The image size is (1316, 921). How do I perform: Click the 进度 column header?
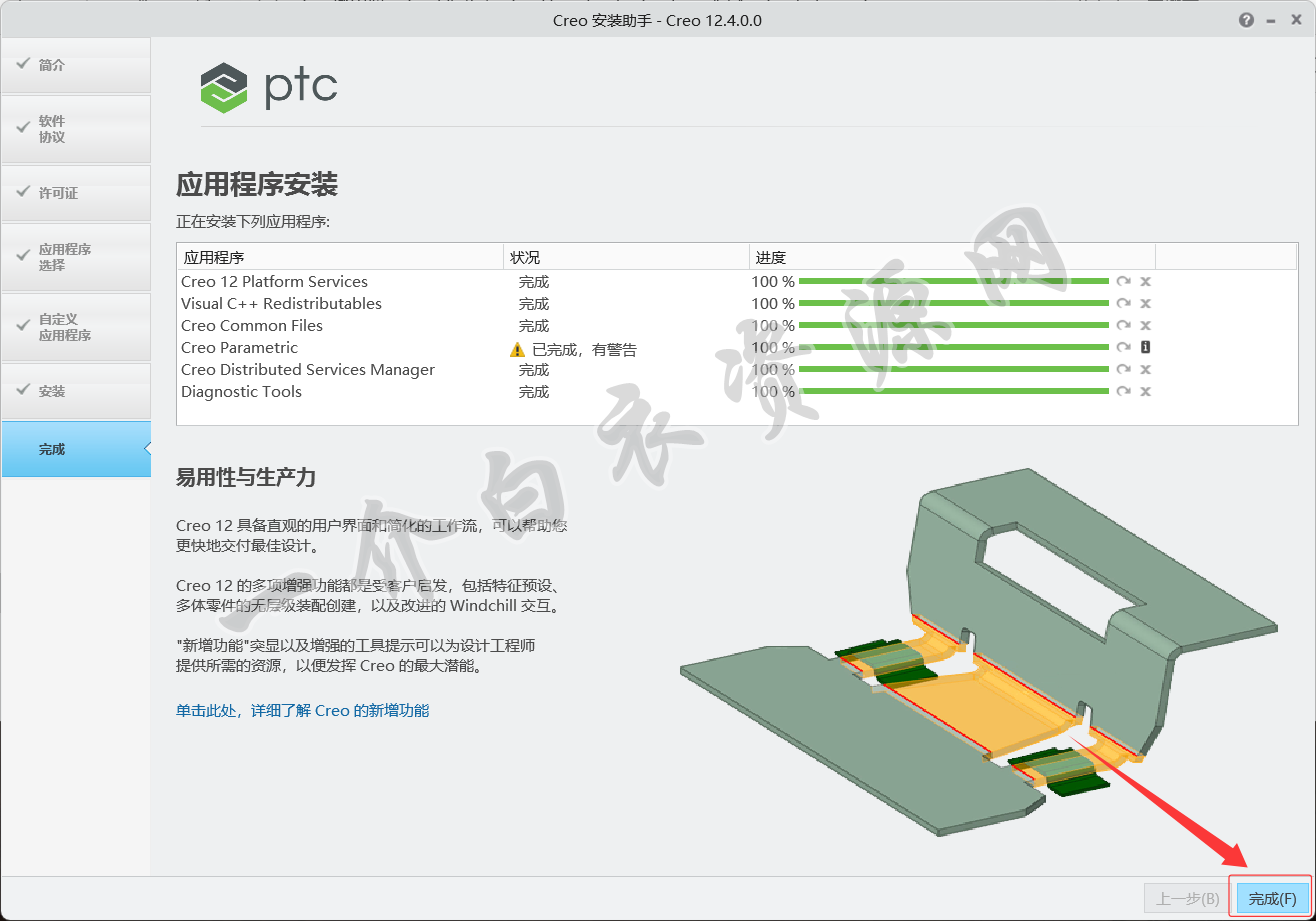click(952, 257)
